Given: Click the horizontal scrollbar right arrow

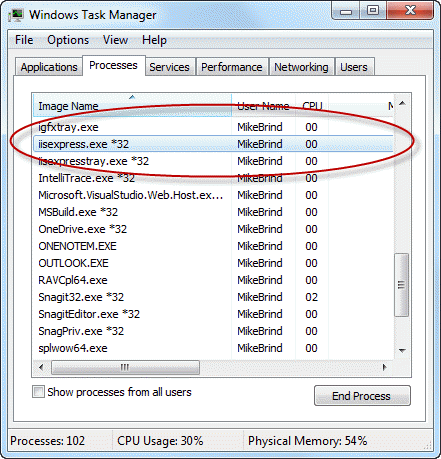Looking at the screenshot, I should pyautogui.click(x=385, y=367).
